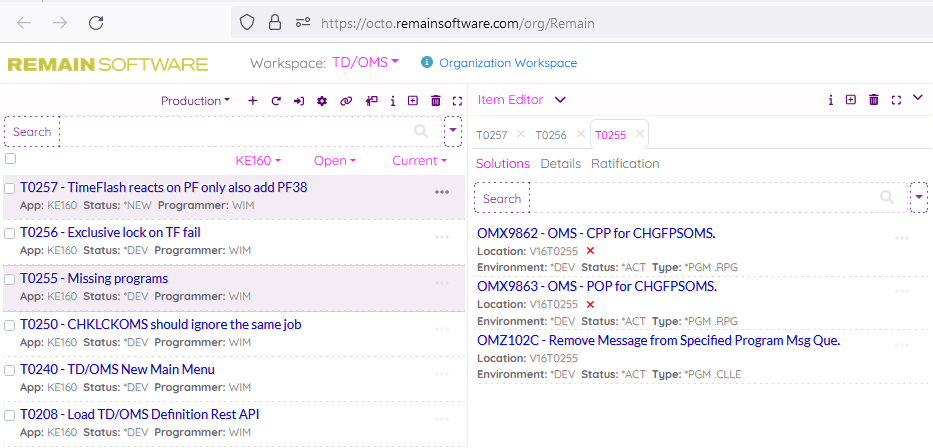This screenshot has width=933, height=448.
Task: Click the magnifier icon in left search box
Action: pyautogui.click(x=421, y=131)
